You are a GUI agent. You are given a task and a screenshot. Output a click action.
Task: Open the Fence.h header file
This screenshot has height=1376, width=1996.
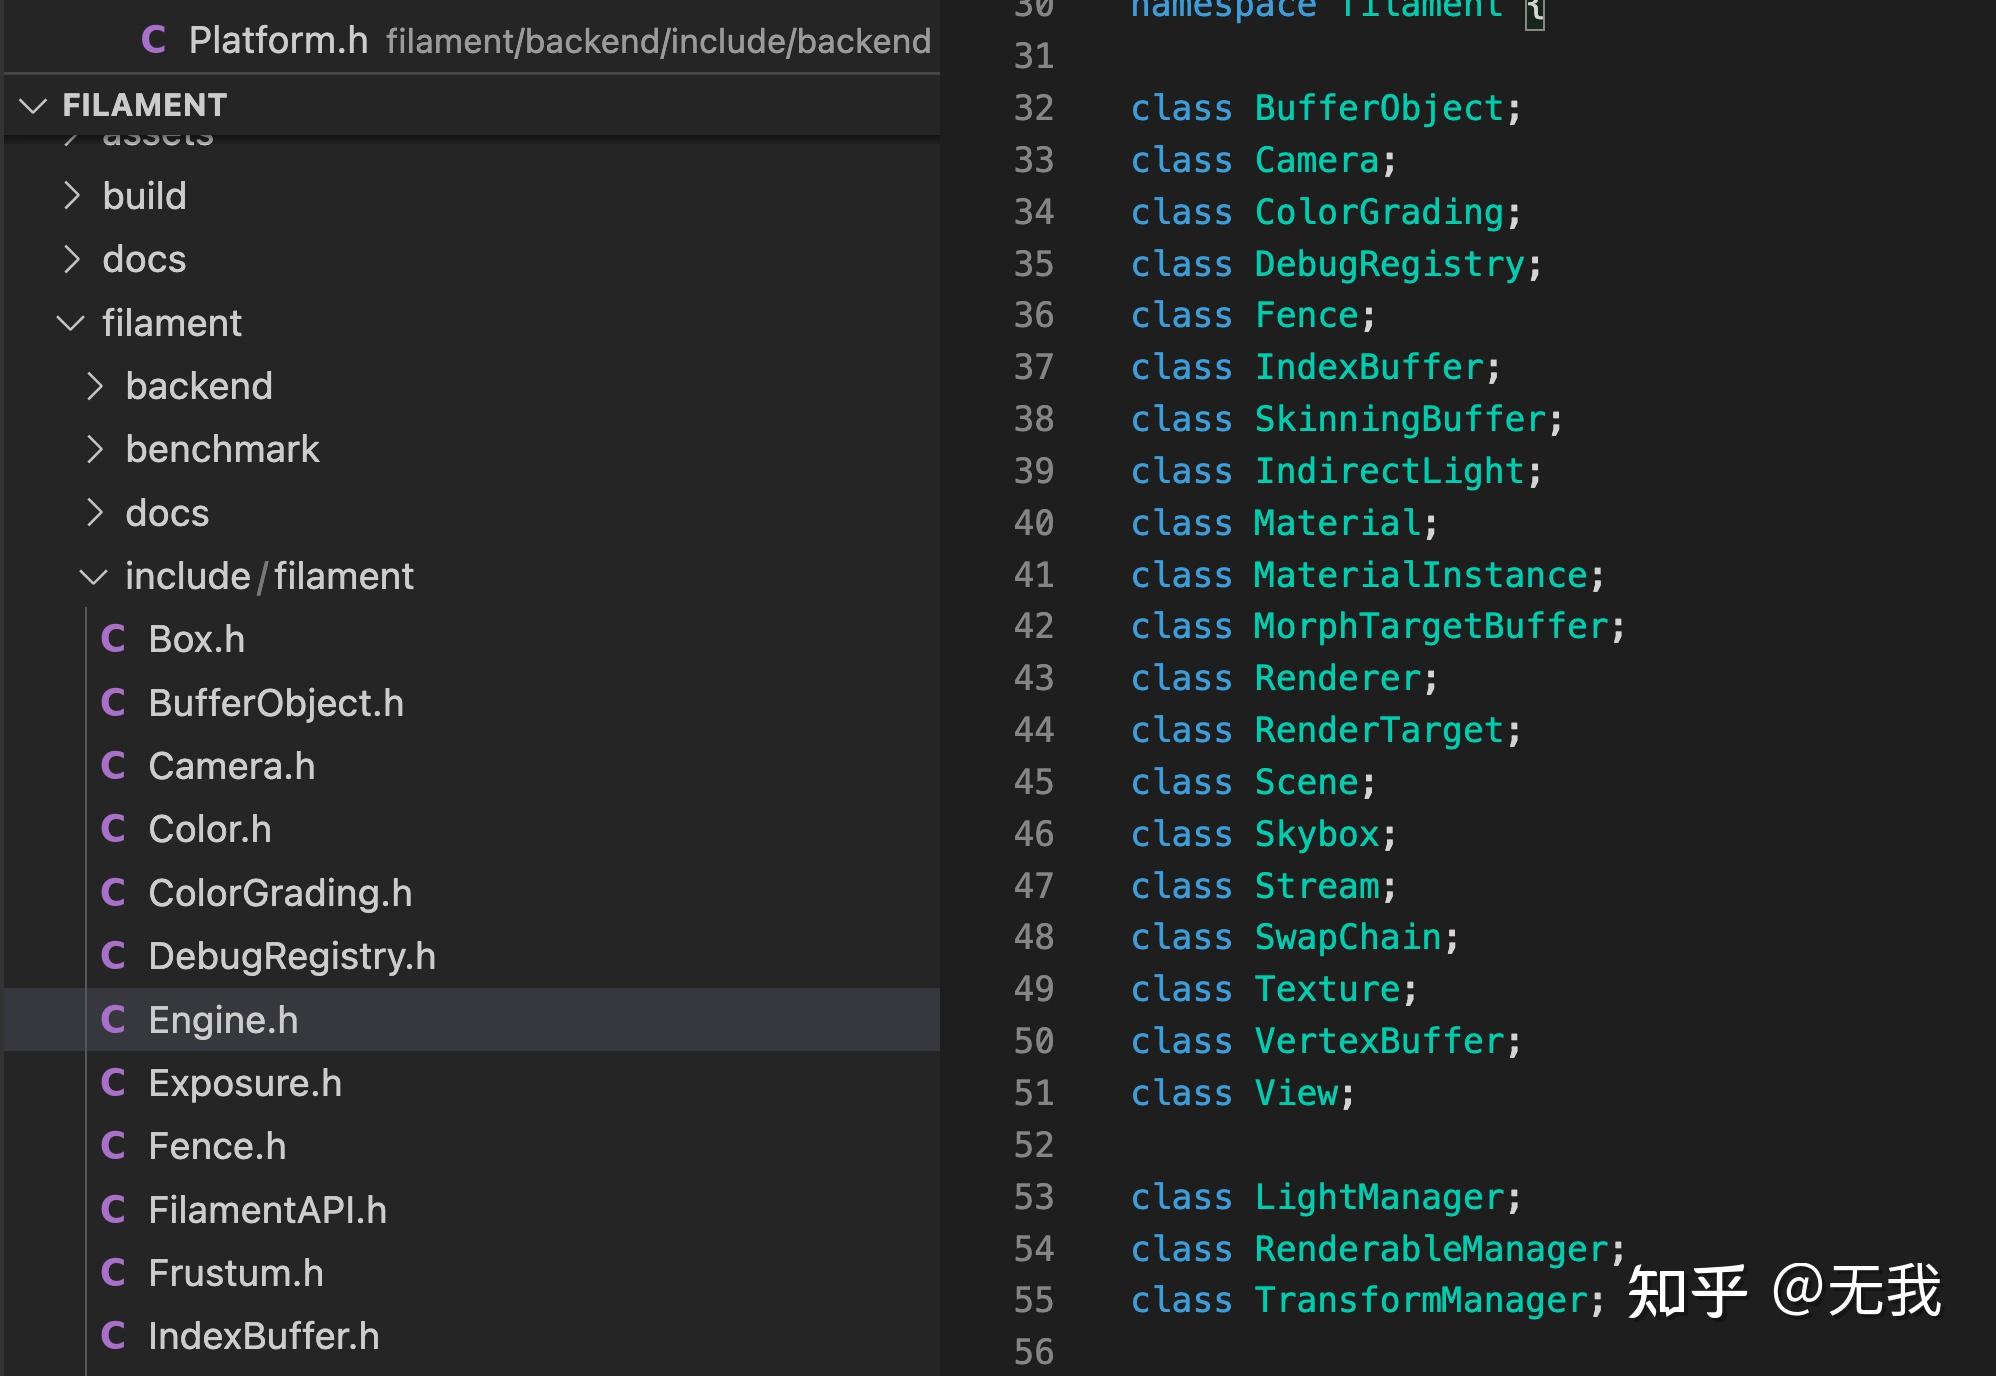tap(217, 1146)
